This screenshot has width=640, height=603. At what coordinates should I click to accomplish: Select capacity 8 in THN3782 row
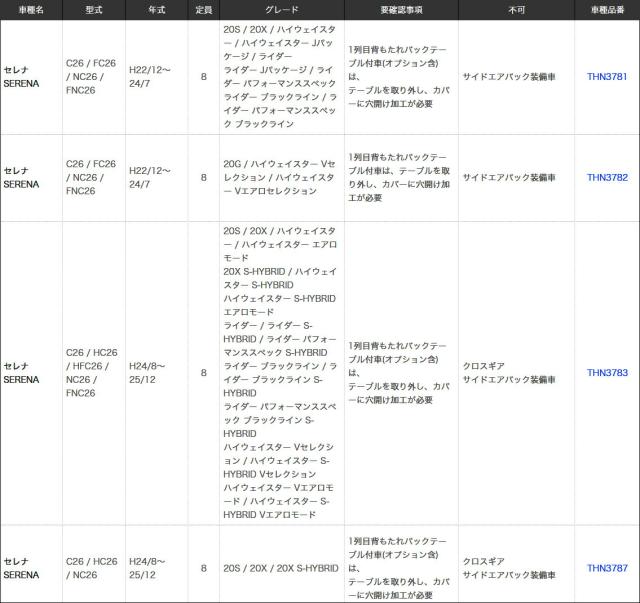click(204, 178)
